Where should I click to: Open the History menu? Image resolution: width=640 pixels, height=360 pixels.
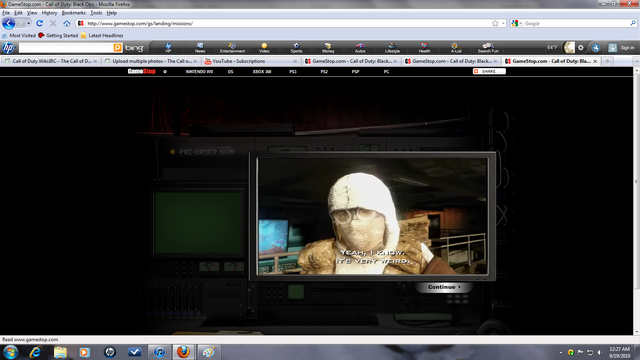pyautogui.click(x=49, y=13)
